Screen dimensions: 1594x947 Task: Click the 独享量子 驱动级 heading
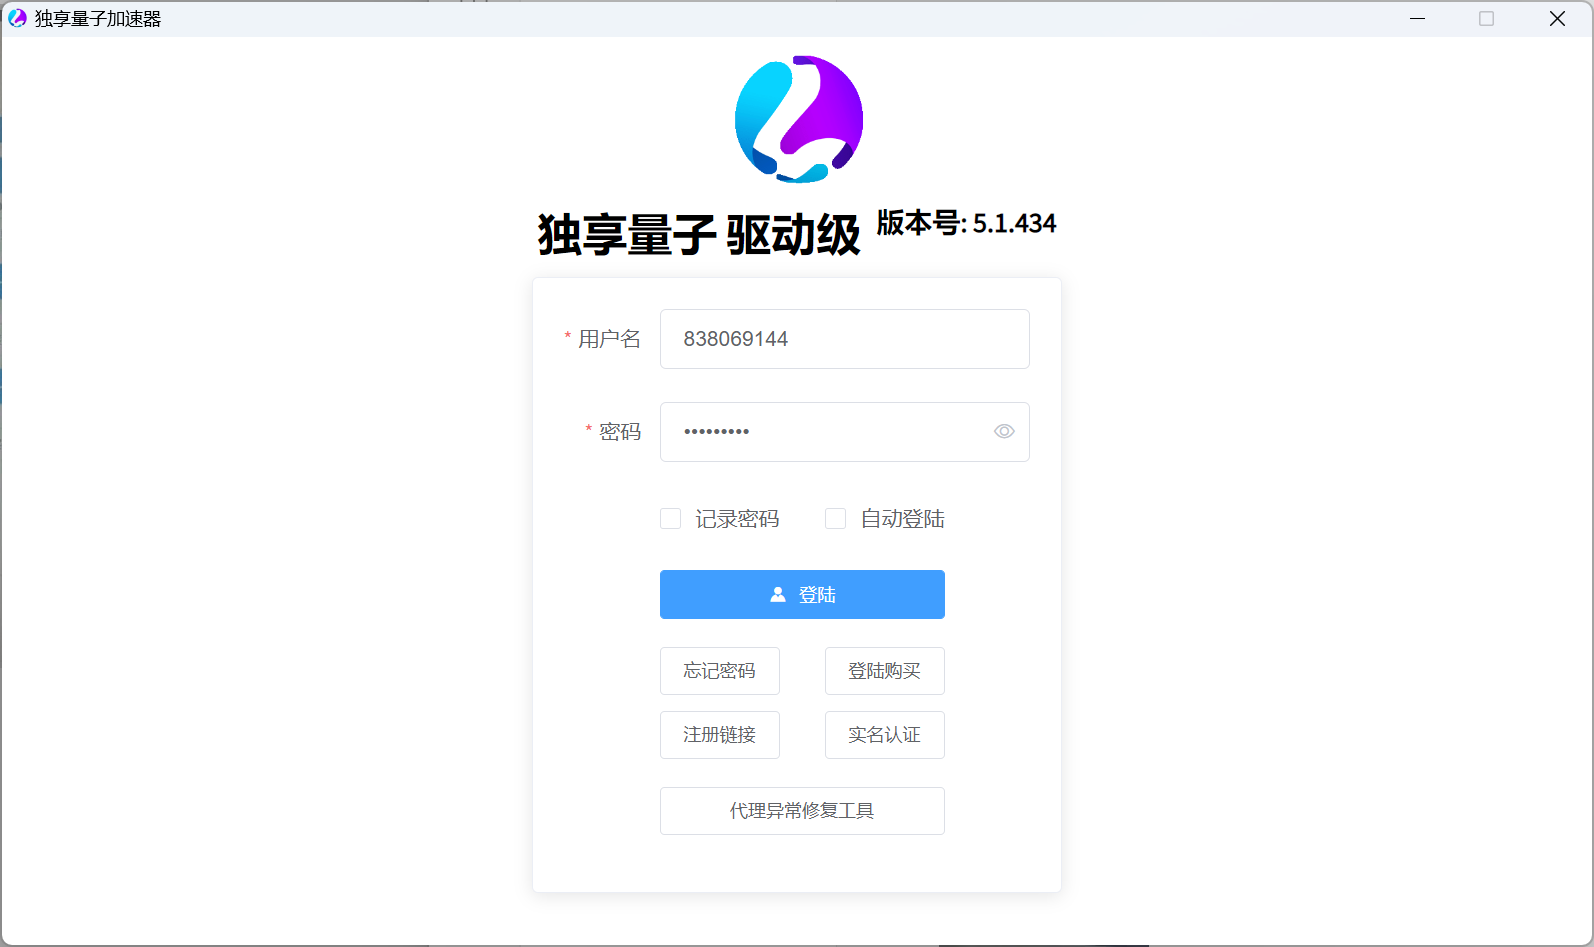click(699, 235)
